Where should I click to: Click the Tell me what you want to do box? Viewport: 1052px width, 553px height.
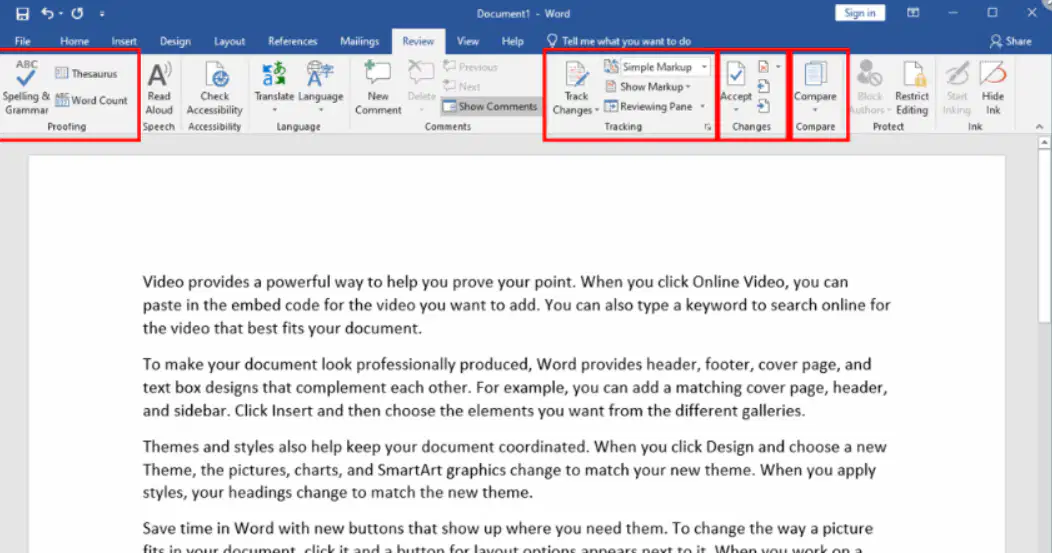pos(619,41)
